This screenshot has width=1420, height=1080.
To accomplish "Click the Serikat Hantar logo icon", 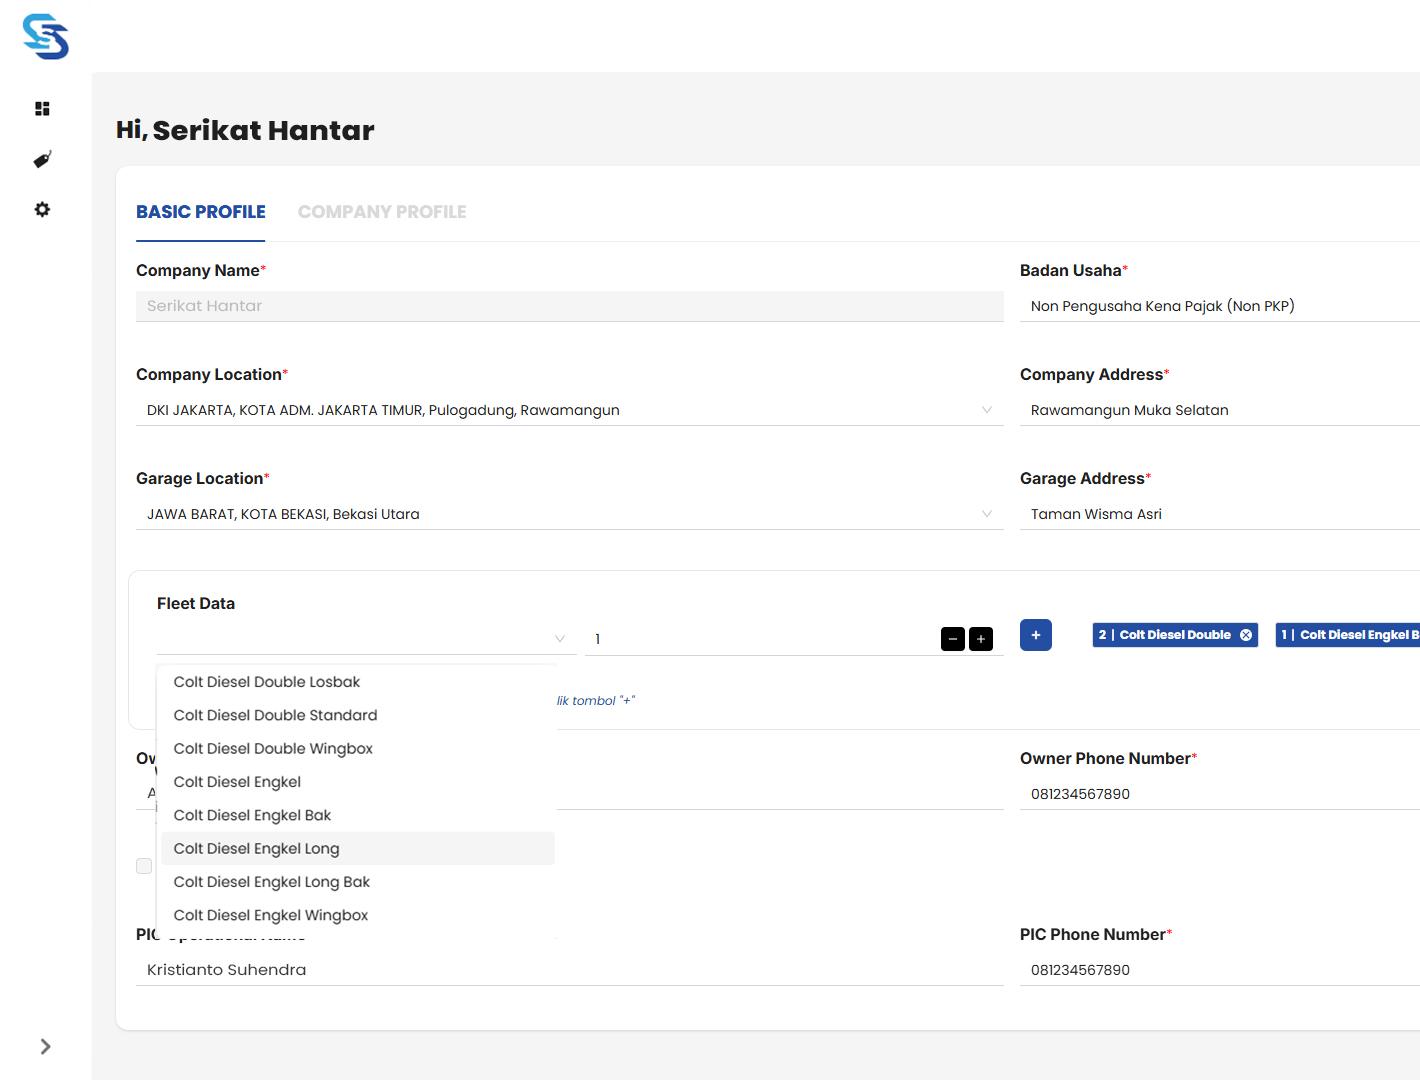I will (46, 37).
